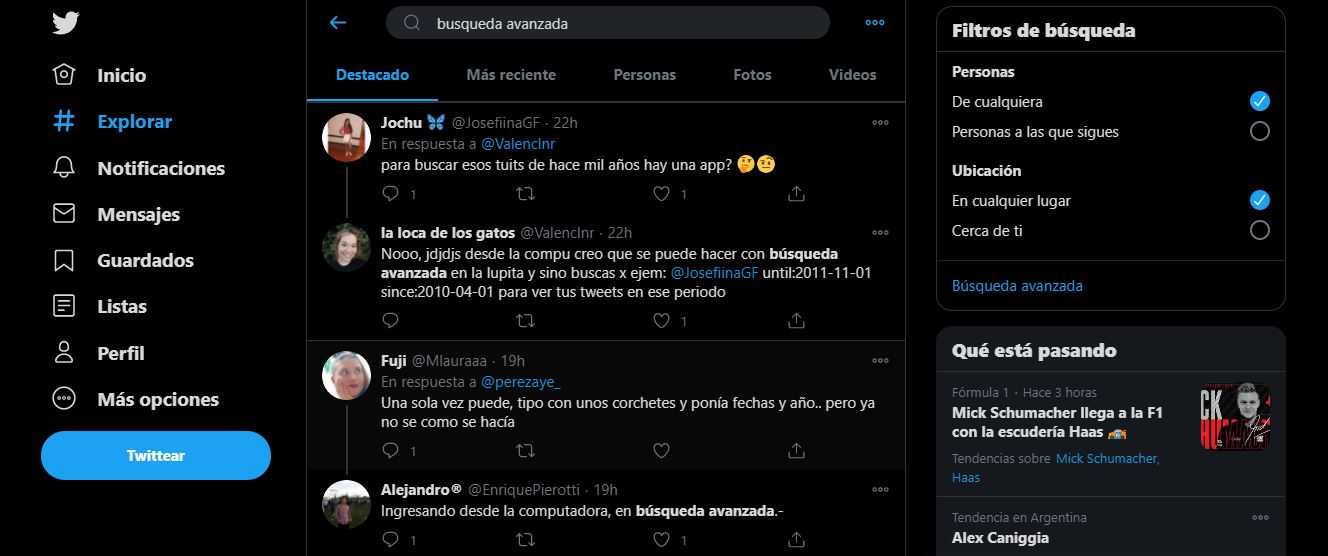Select the 'Personas a las que sigues' option
The width and height of the screenshot is (1328, 556).
1260,131
